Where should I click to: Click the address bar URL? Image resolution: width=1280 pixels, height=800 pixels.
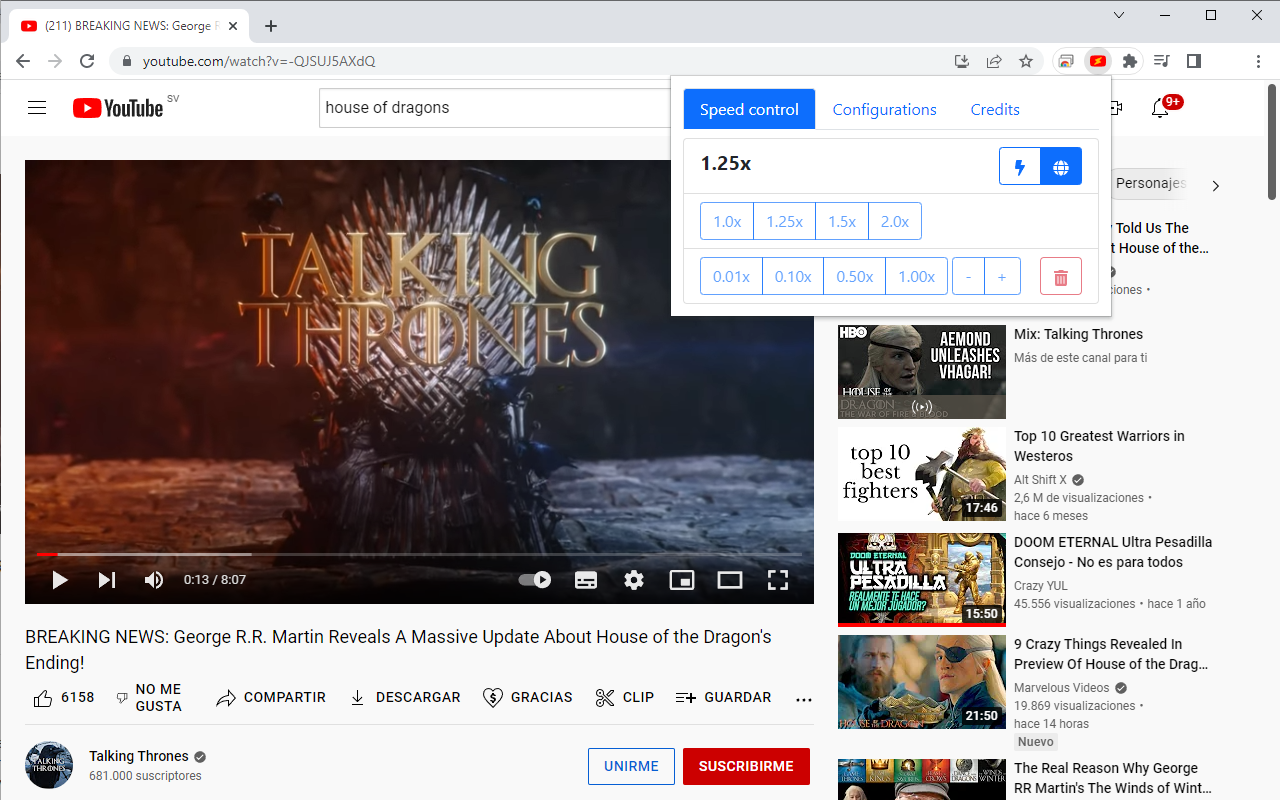tap(259, 61)
